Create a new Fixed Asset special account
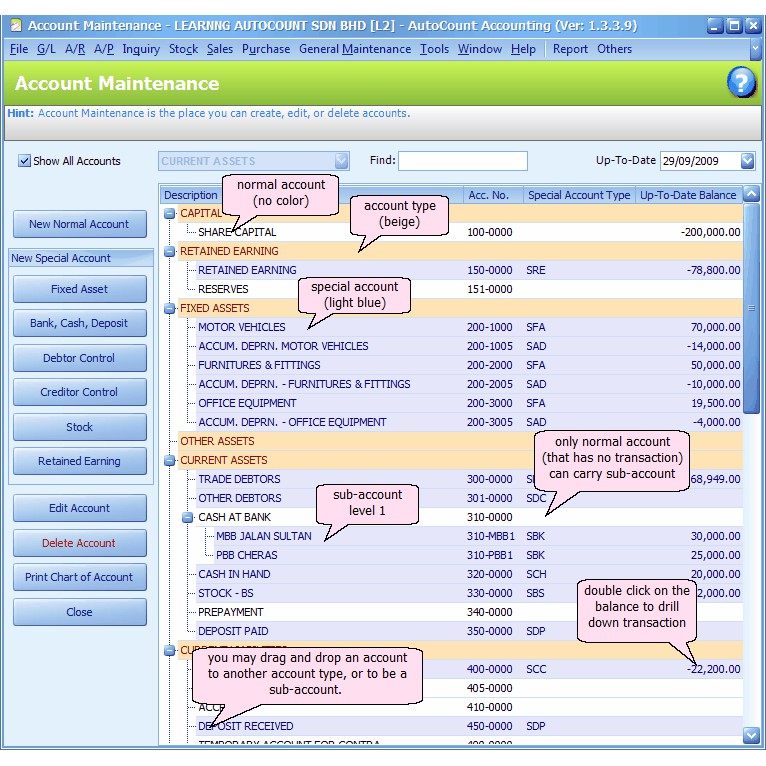 (79, 289)
